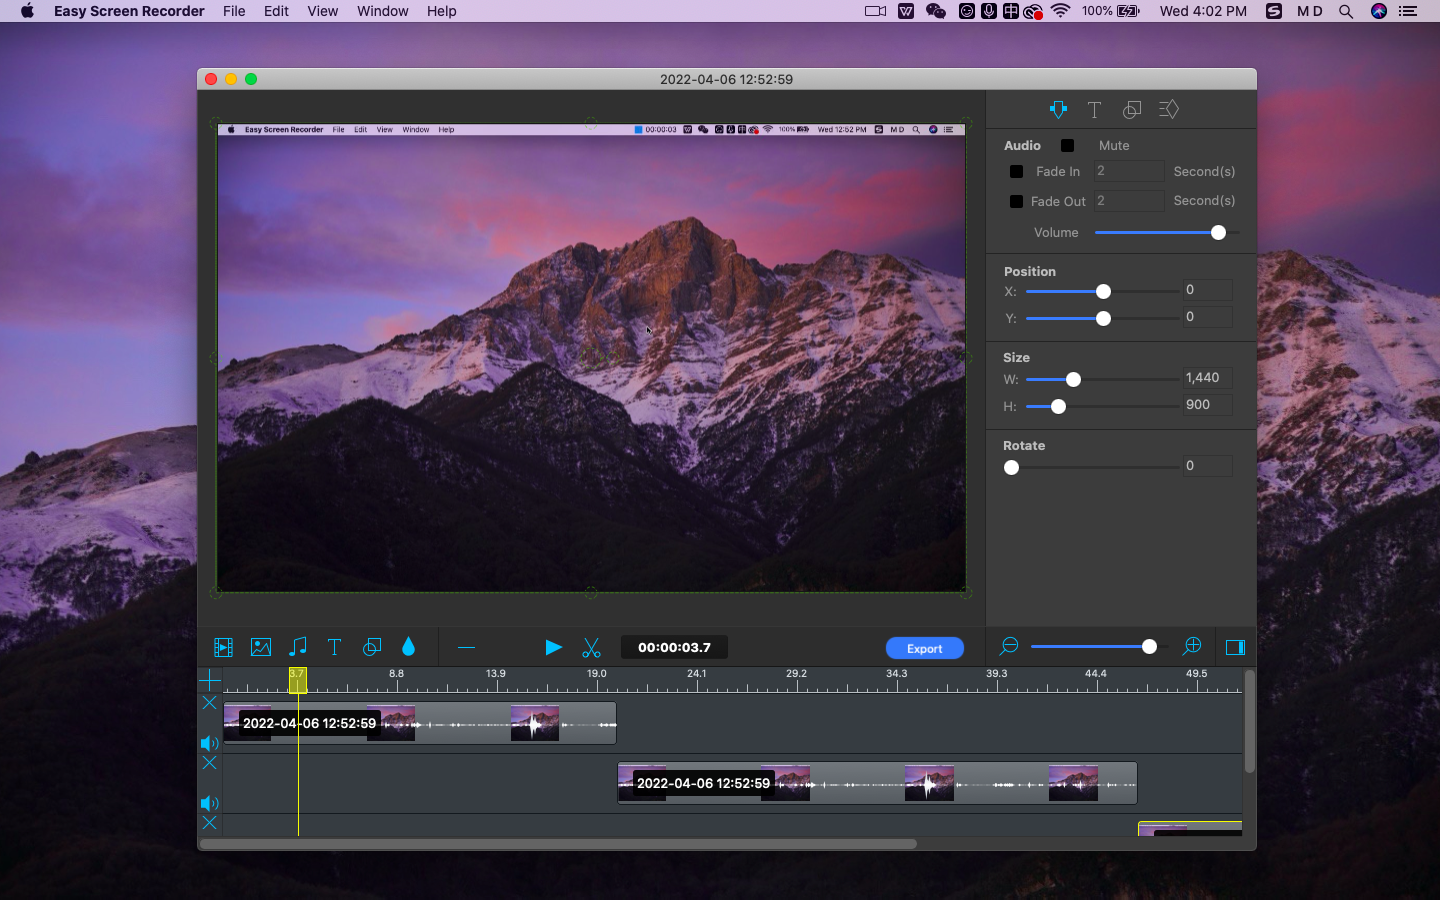This screenshot has height=900, width=1440.
Task: Open the shapes tab in properties panel
Action: pyautogui.click(x=1132, y=110)
